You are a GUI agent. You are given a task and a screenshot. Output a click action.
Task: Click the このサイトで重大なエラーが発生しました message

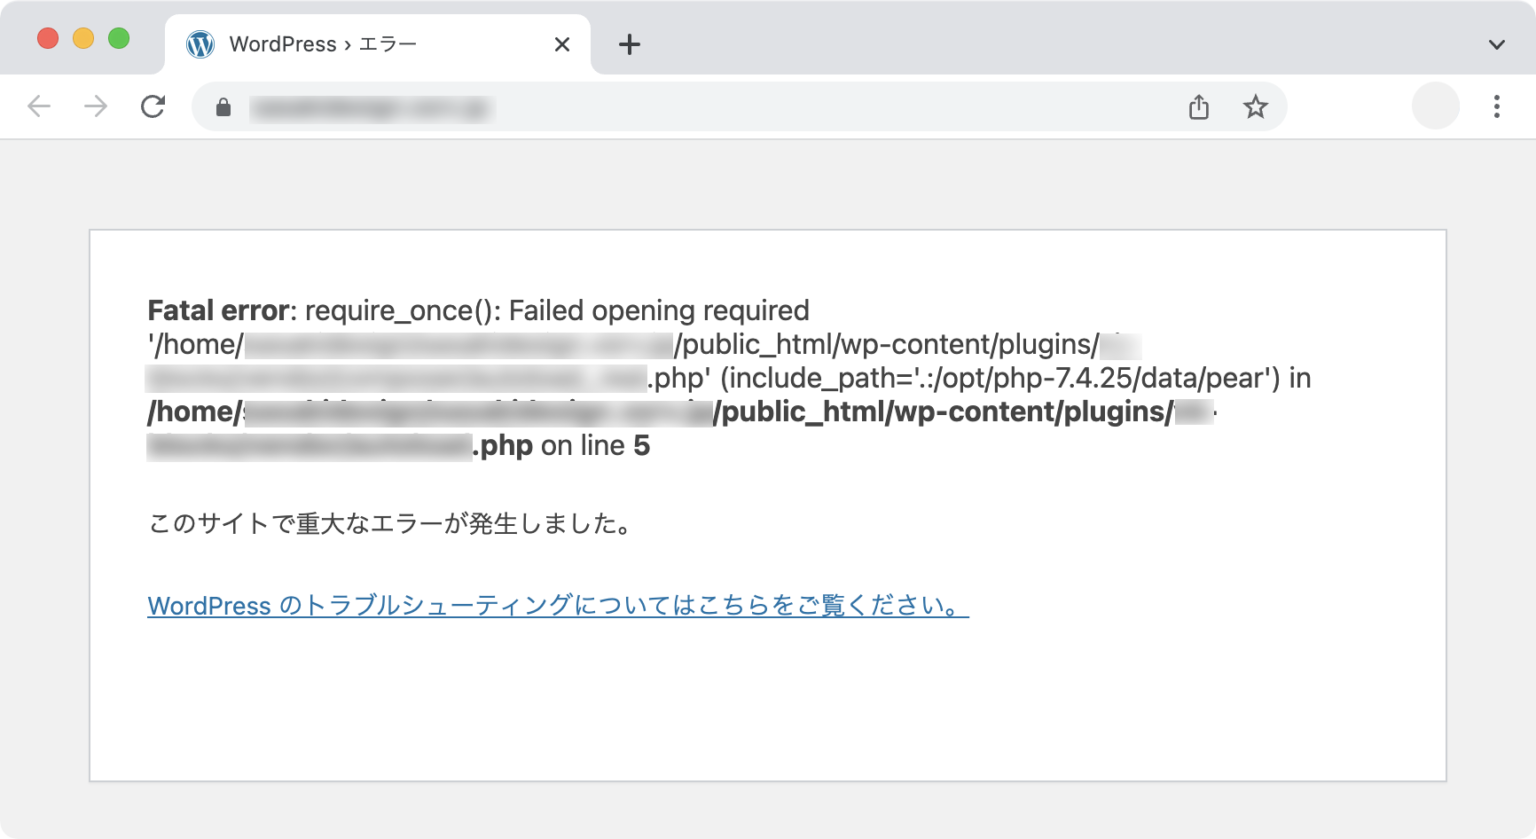click(x=390, y=524)
